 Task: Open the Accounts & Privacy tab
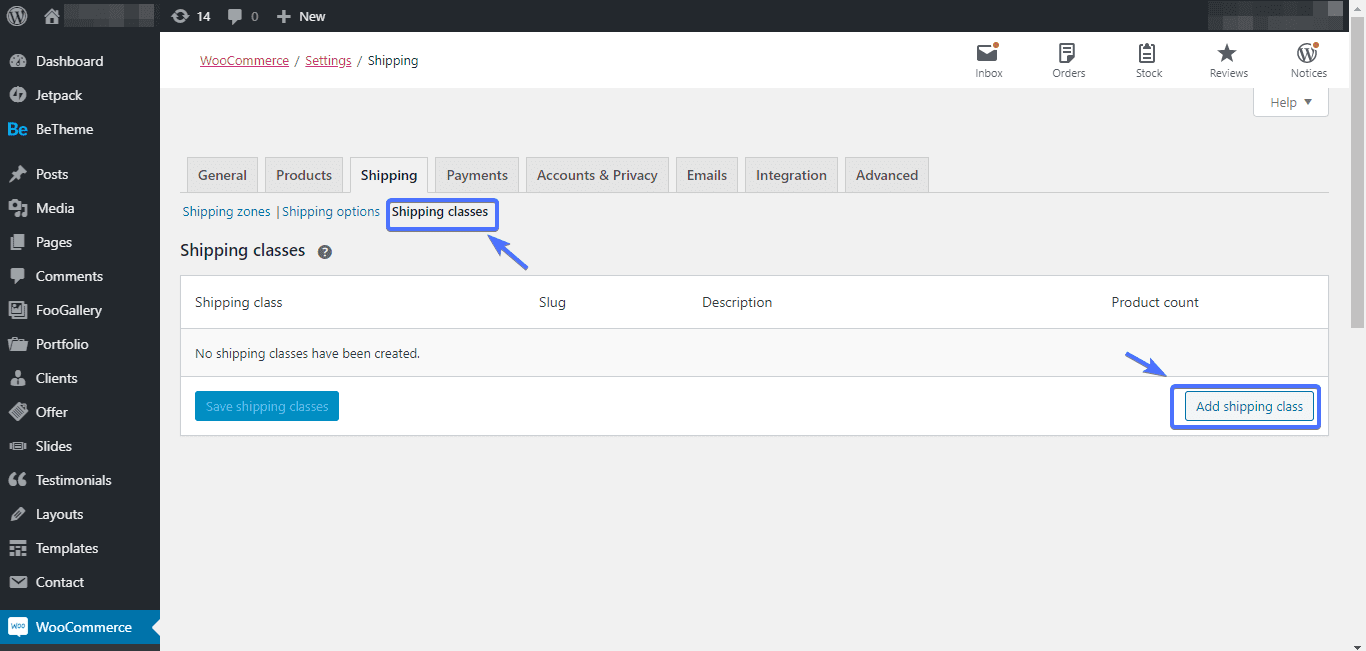tap(597, 175)
